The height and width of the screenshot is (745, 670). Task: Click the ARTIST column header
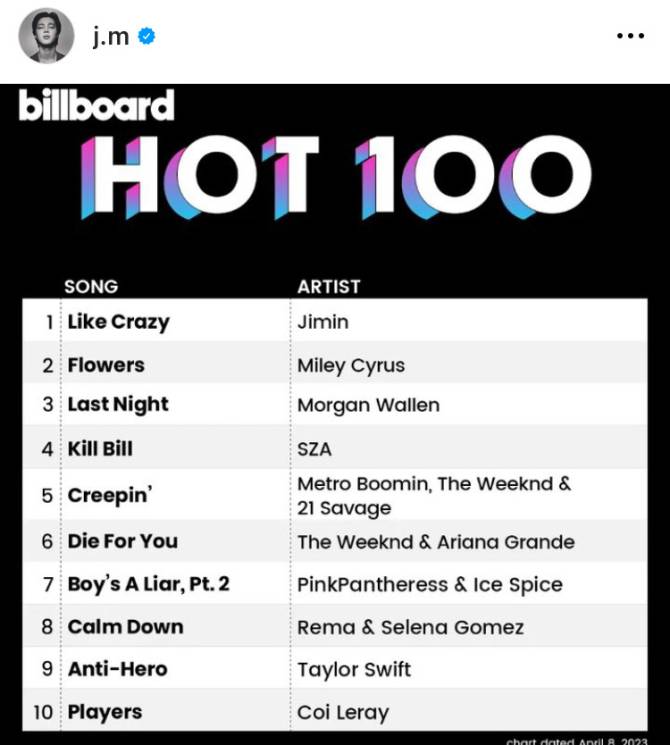(x=329, y=287)
